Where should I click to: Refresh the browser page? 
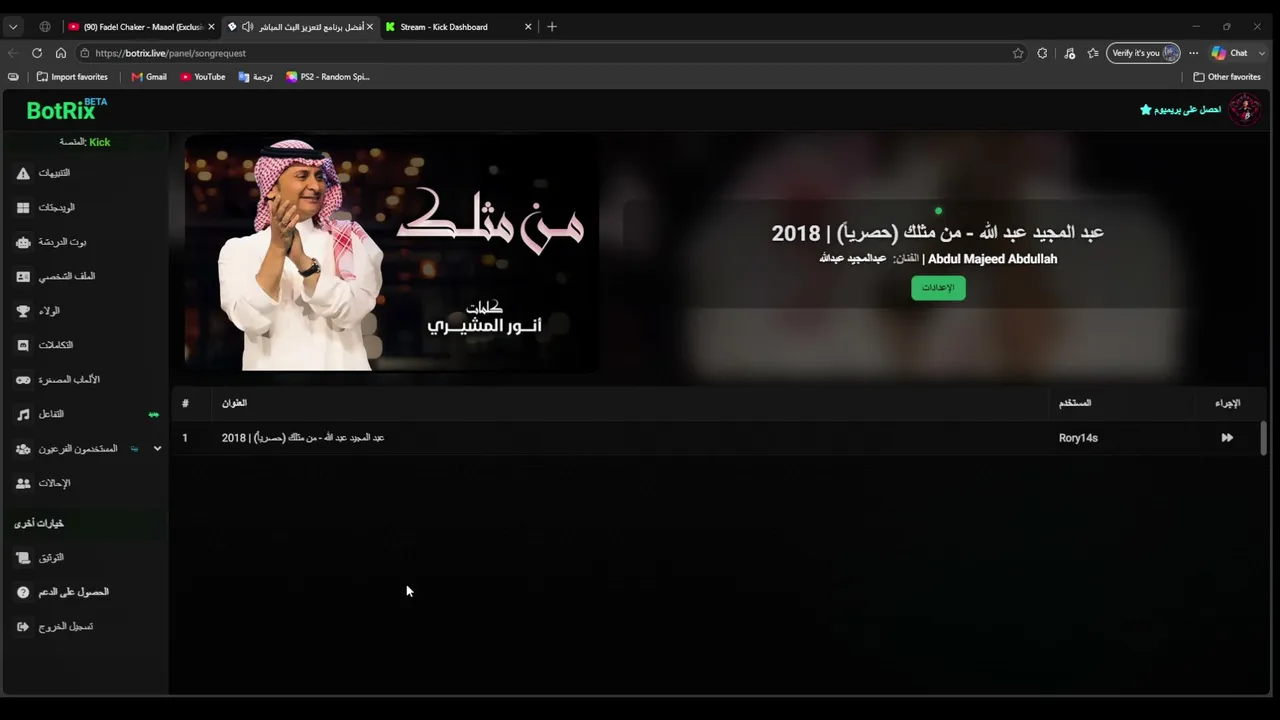click(x=37, y=53)
